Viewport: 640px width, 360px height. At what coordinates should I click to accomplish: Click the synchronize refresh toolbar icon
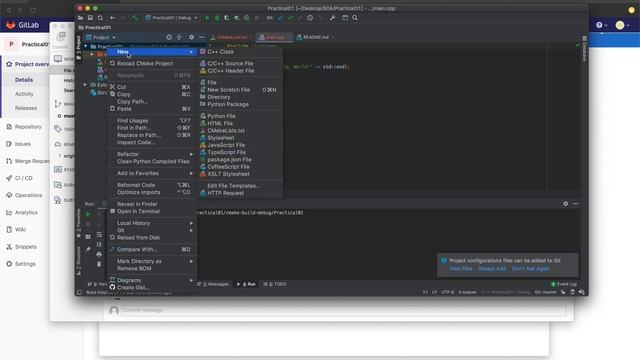(x=100, y=18)
